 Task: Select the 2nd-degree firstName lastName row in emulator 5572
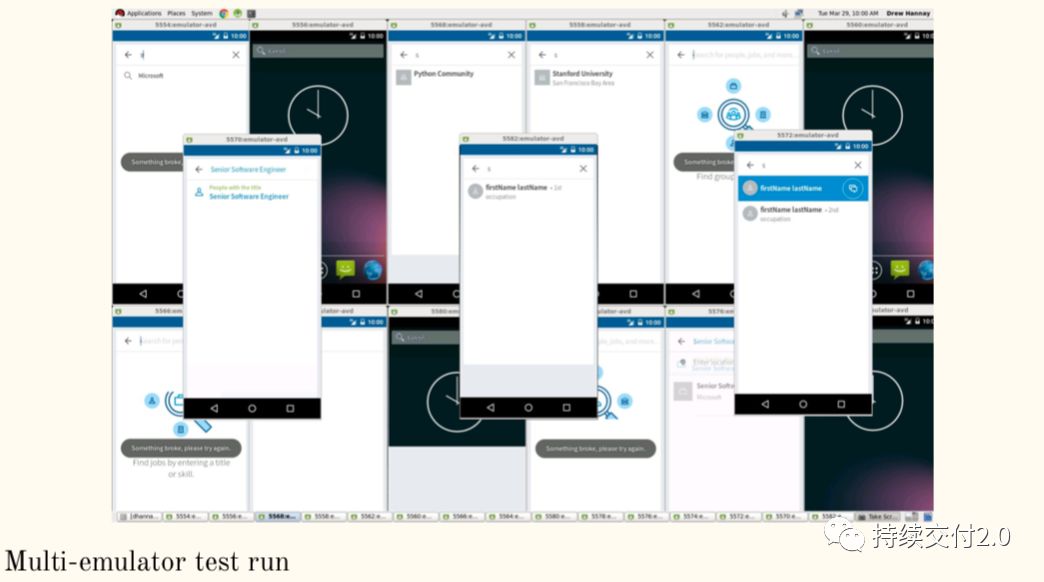[803, 213]
